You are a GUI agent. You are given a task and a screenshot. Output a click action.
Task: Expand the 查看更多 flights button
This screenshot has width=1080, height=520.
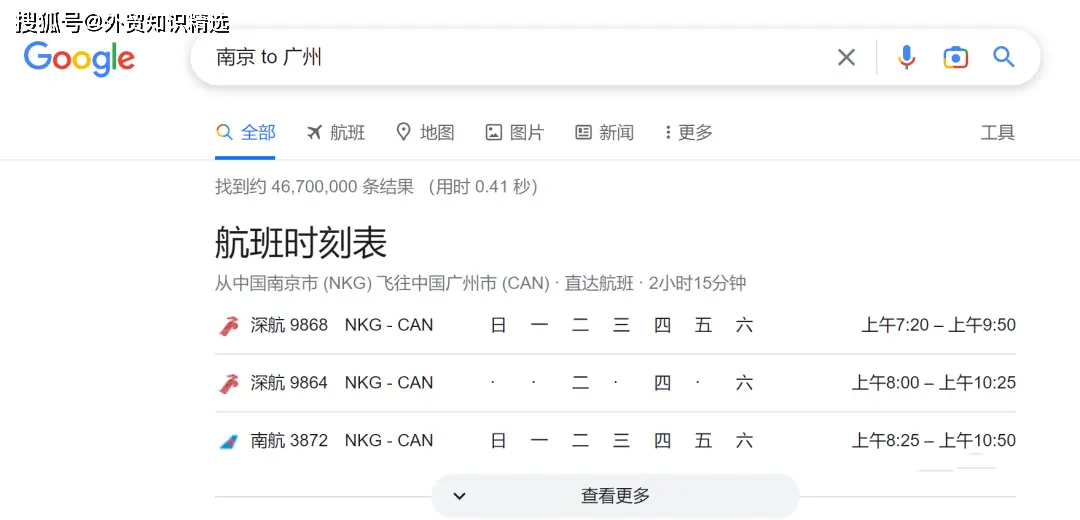(615, 496)
